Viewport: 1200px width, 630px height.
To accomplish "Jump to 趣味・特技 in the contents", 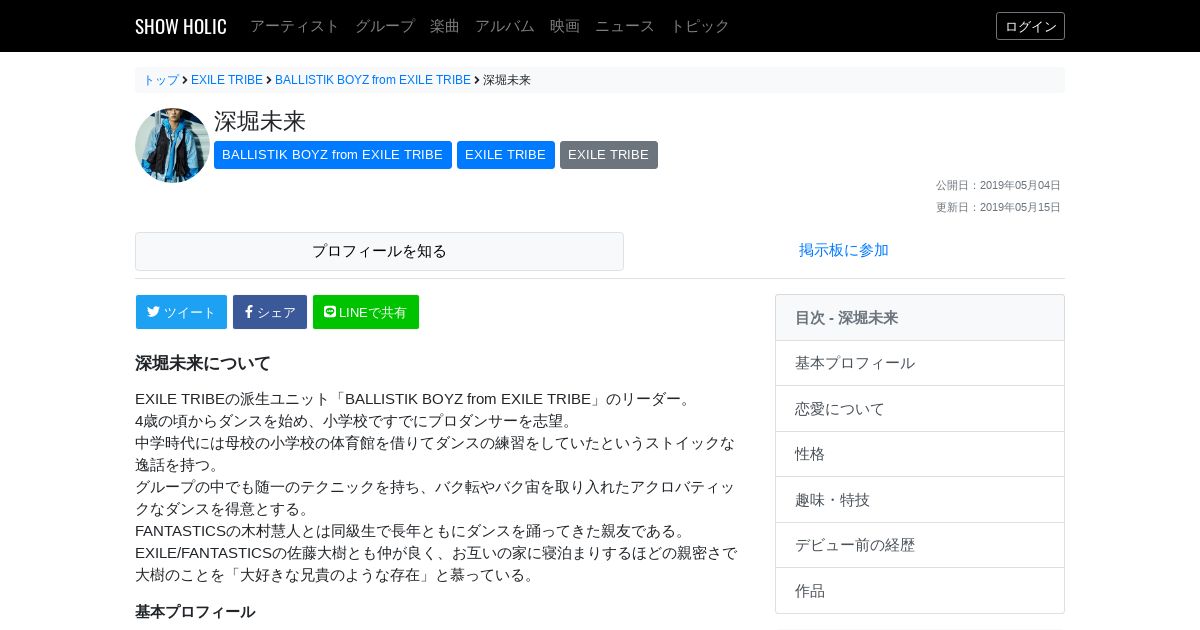I will [x=920, y=500].
